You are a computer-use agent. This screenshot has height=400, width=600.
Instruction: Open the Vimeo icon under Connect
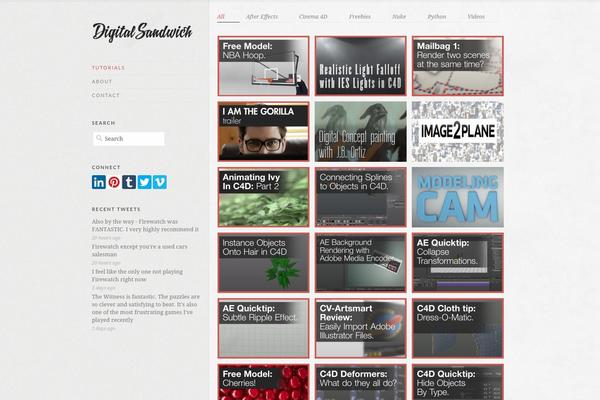pyautogui.click(x=160, y=182)
